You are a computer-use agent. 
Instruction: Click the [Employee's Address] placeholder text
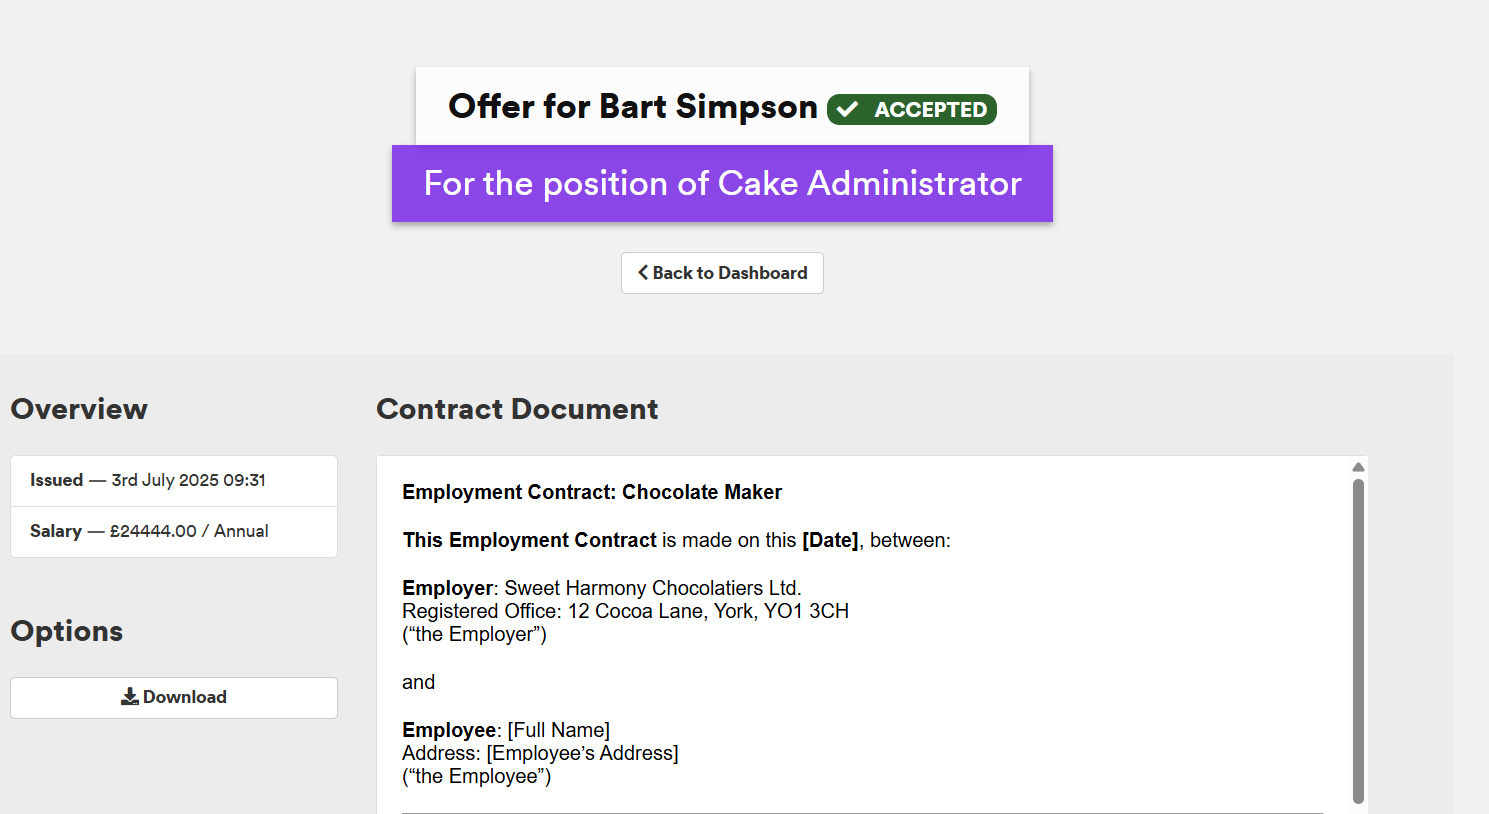click(583, 753)
